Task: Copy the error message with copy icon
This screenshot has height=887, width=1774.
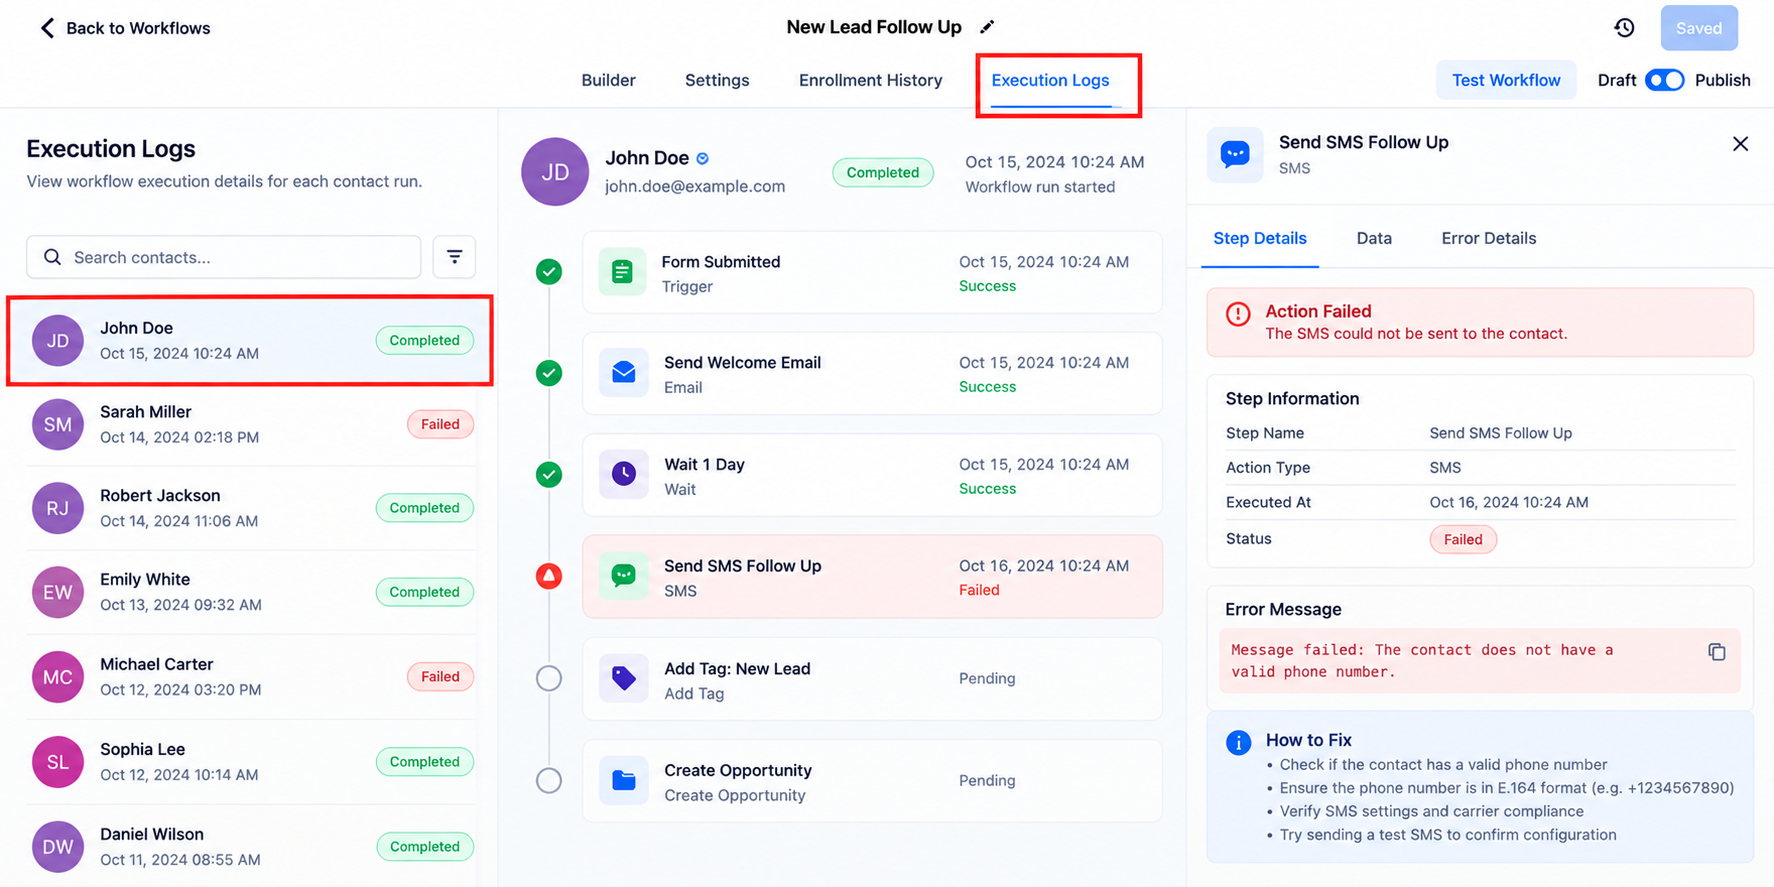Action: tap(1716, 652)
